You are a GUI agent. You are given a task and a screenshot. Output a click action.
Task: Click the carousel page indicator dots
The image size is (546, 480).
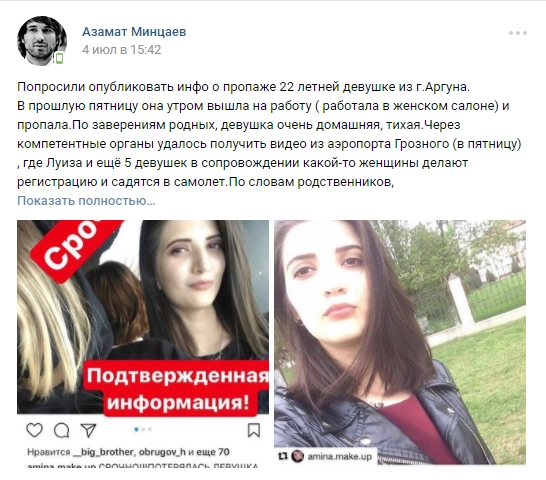[x=143, y=429]
